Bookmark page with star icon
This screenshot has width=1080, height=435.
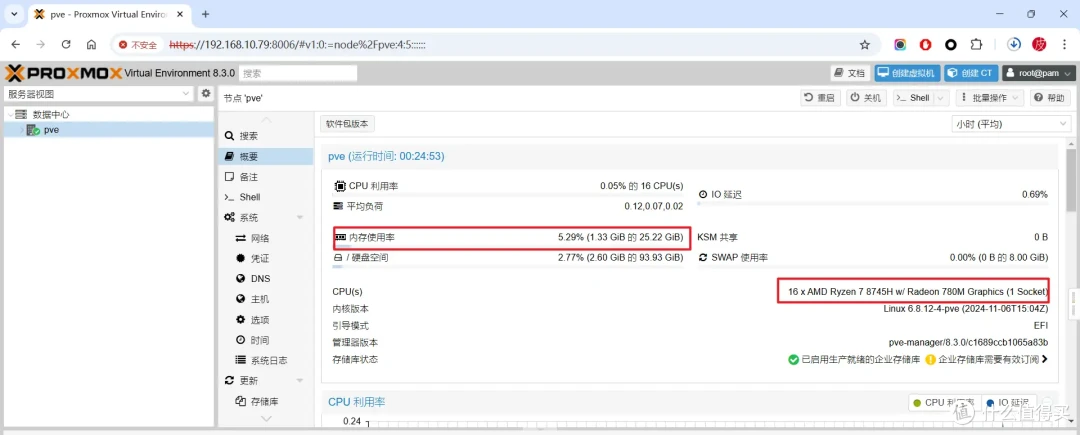pyautogui.click(x=864, y=45)
